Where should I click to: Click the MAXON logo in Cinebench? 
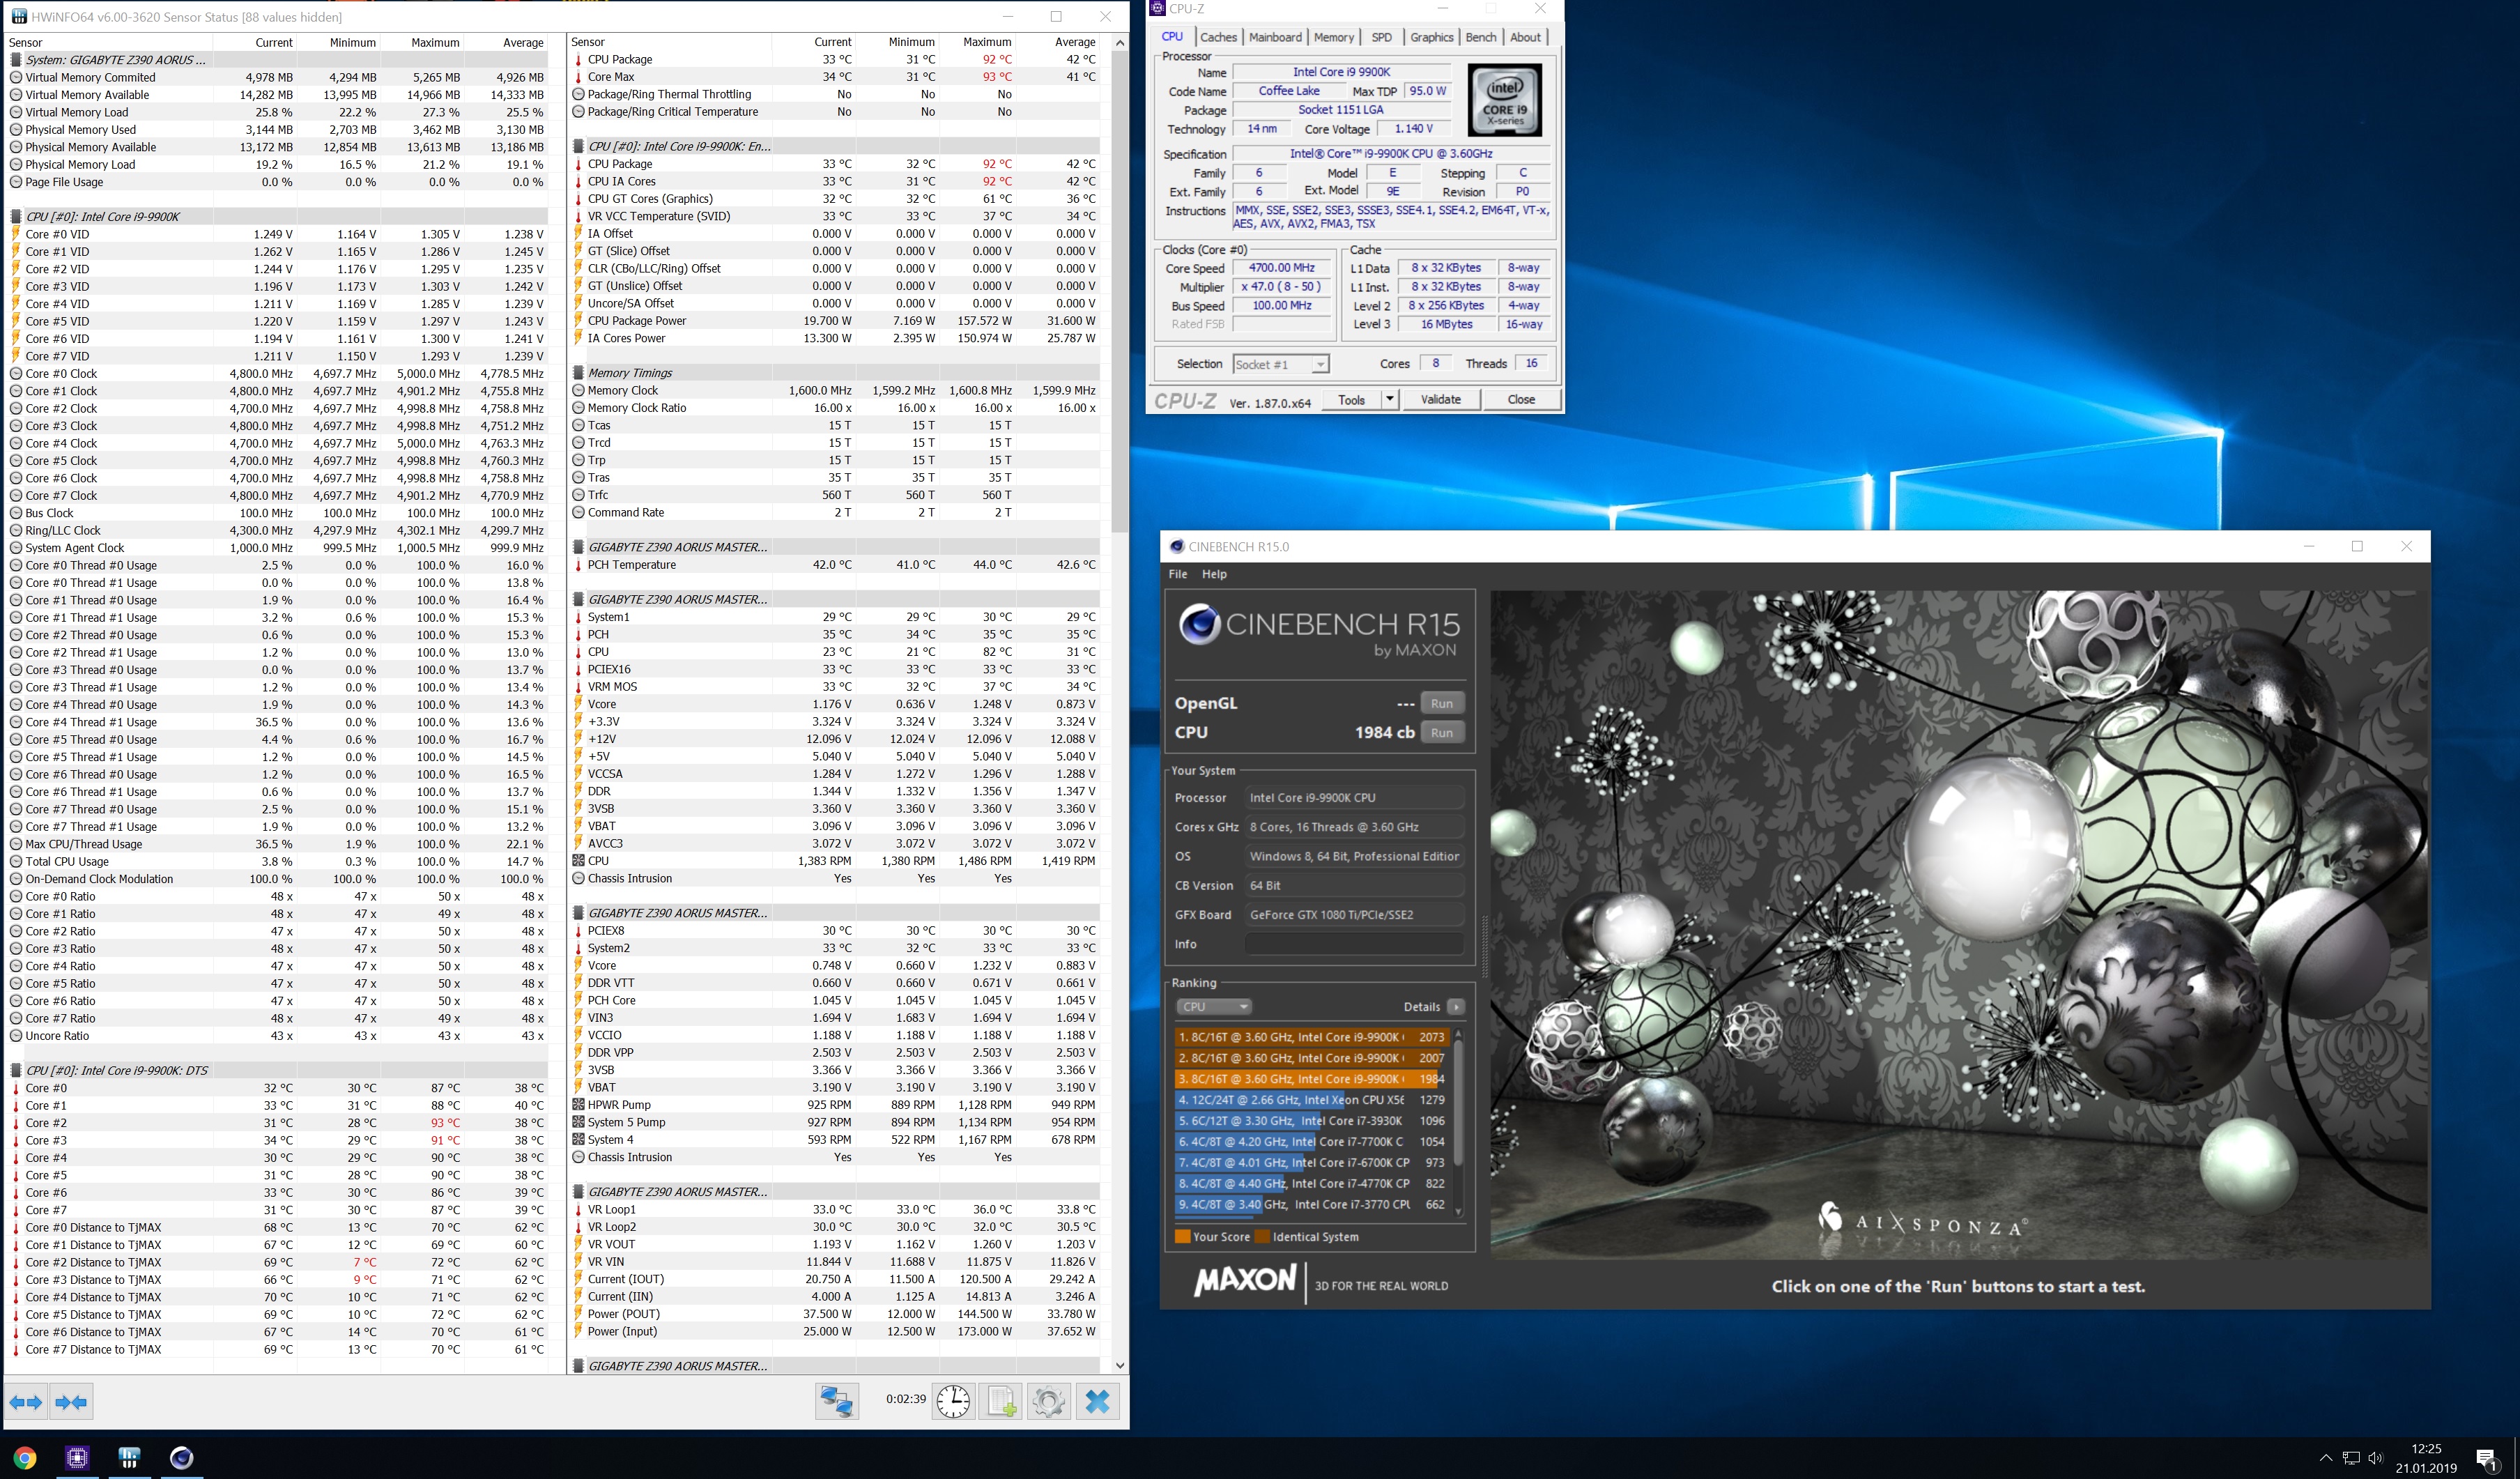coord(1246,1281)
